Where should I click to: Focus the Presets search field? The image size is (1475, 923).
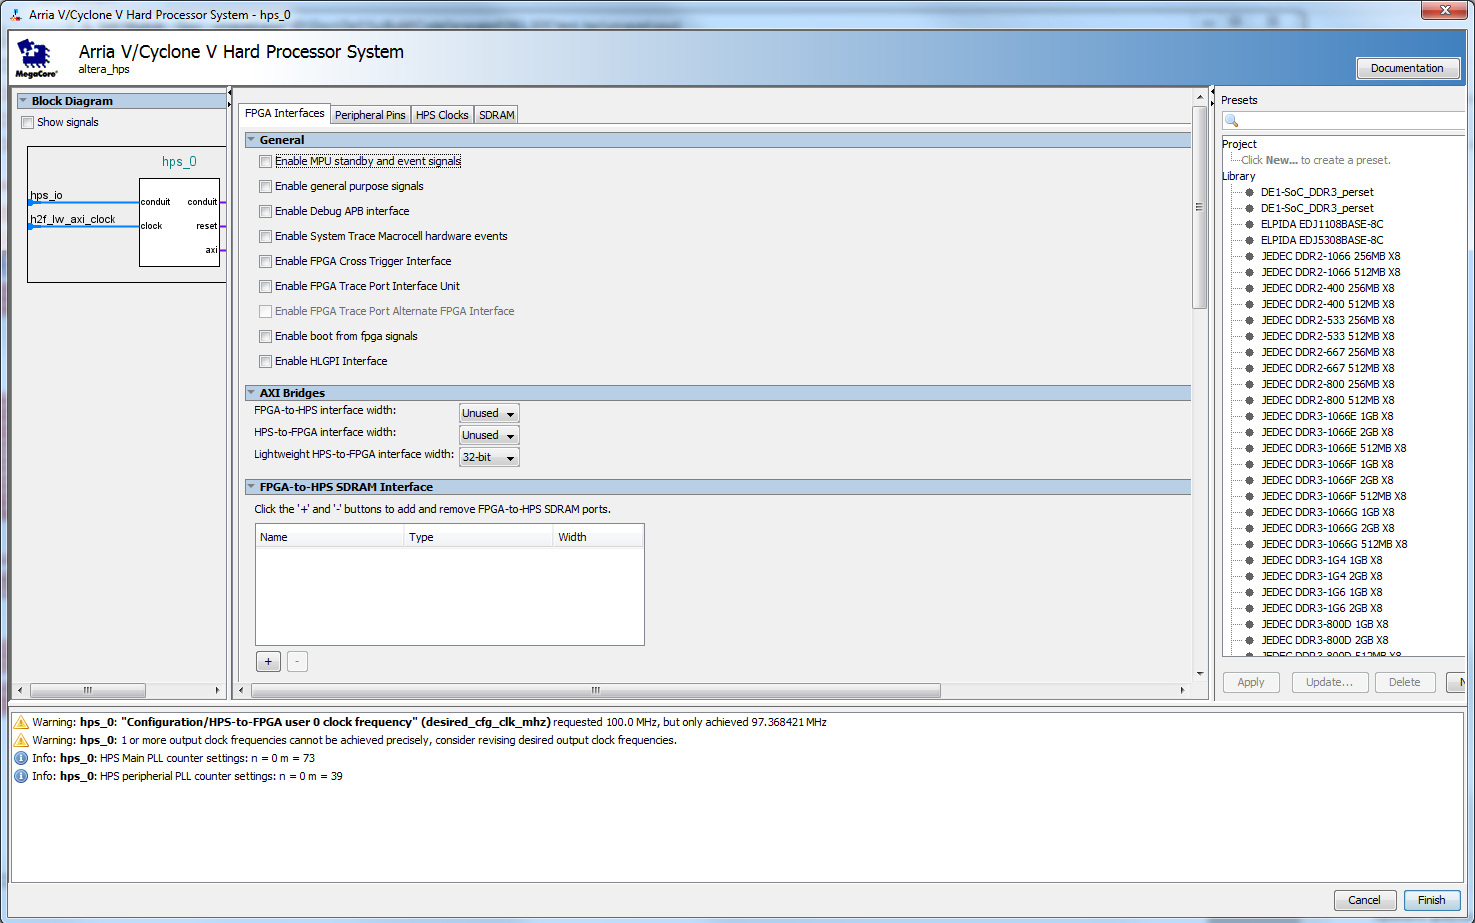click(x=1352, y=121)
